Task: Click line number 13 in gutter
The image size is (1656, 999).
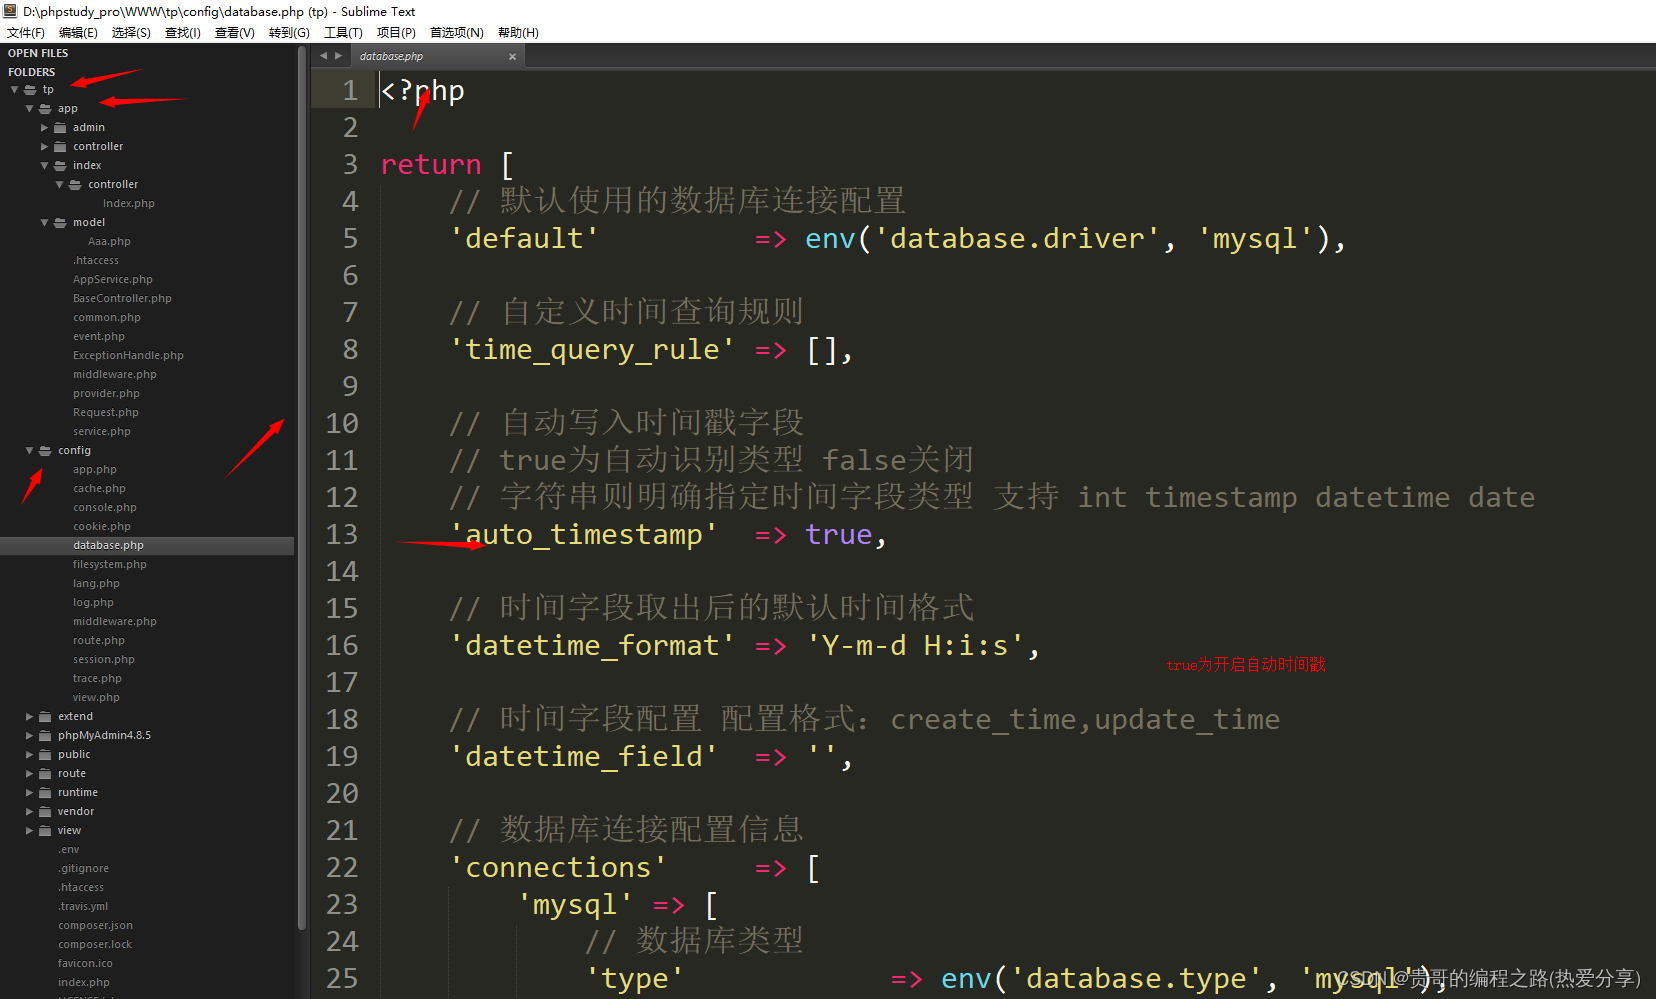Action: click(x=342, y=535)
